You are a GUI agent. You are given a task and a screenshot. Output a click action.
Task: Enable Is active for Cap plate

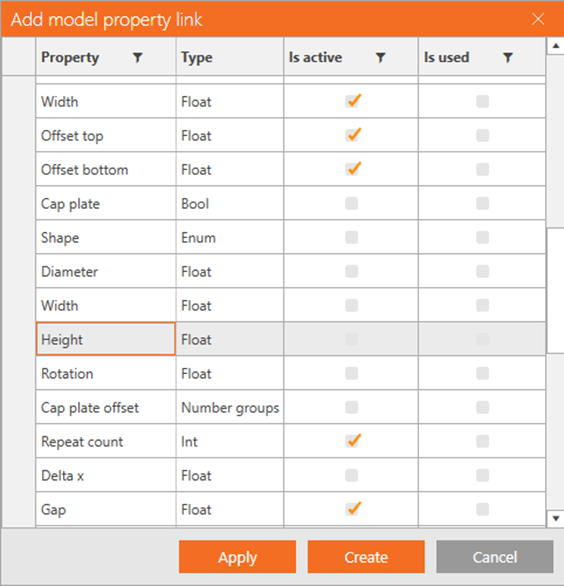pos(351,203)
